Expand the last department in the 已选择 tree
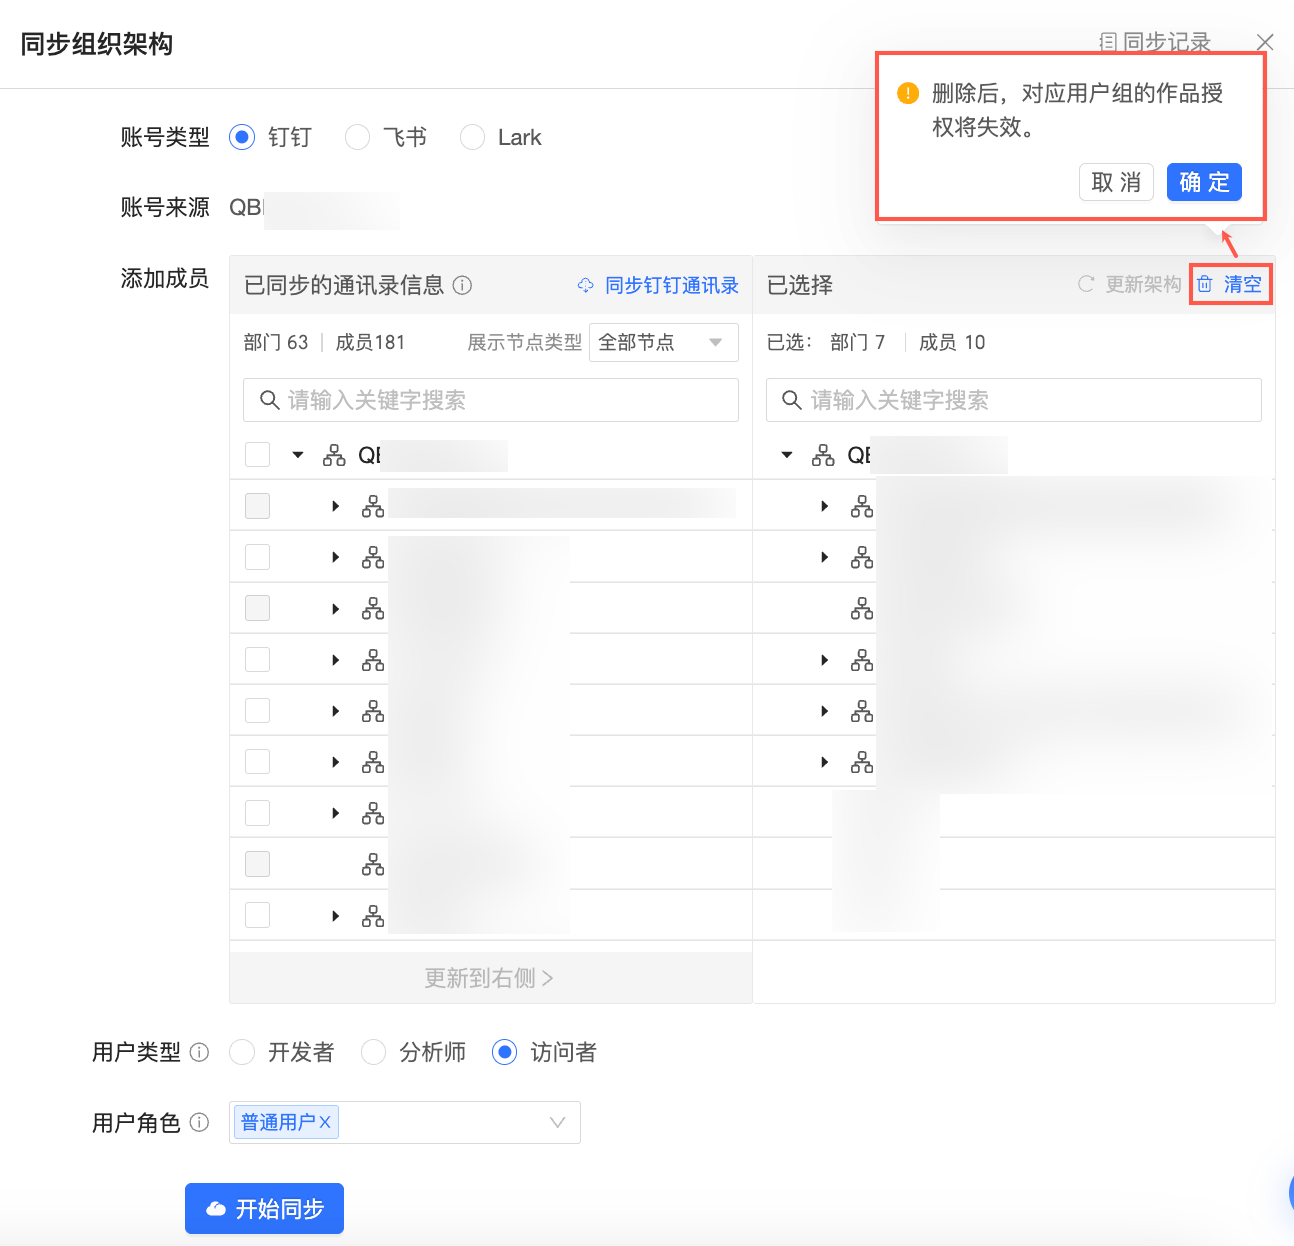Screen dimensions: 1294x1246 coord(825,762)
